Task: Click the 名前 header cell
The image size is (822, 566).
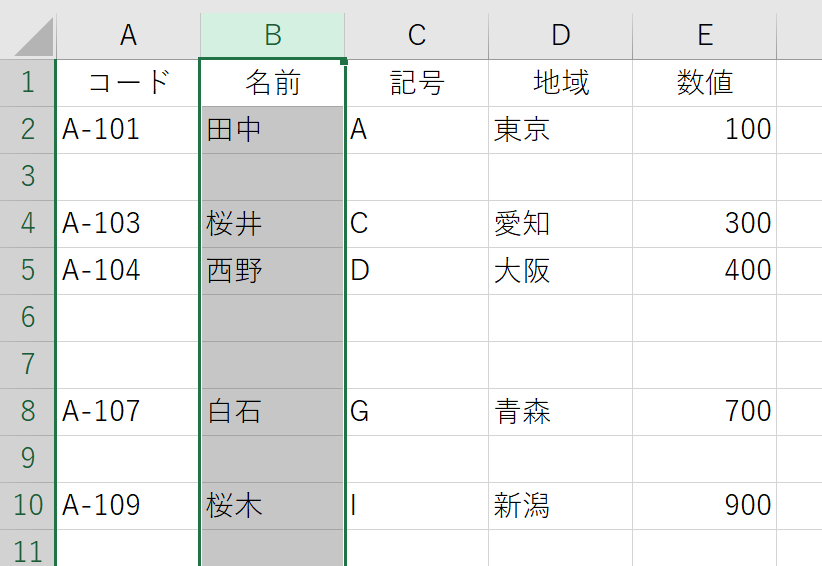Action: point(273,83)
